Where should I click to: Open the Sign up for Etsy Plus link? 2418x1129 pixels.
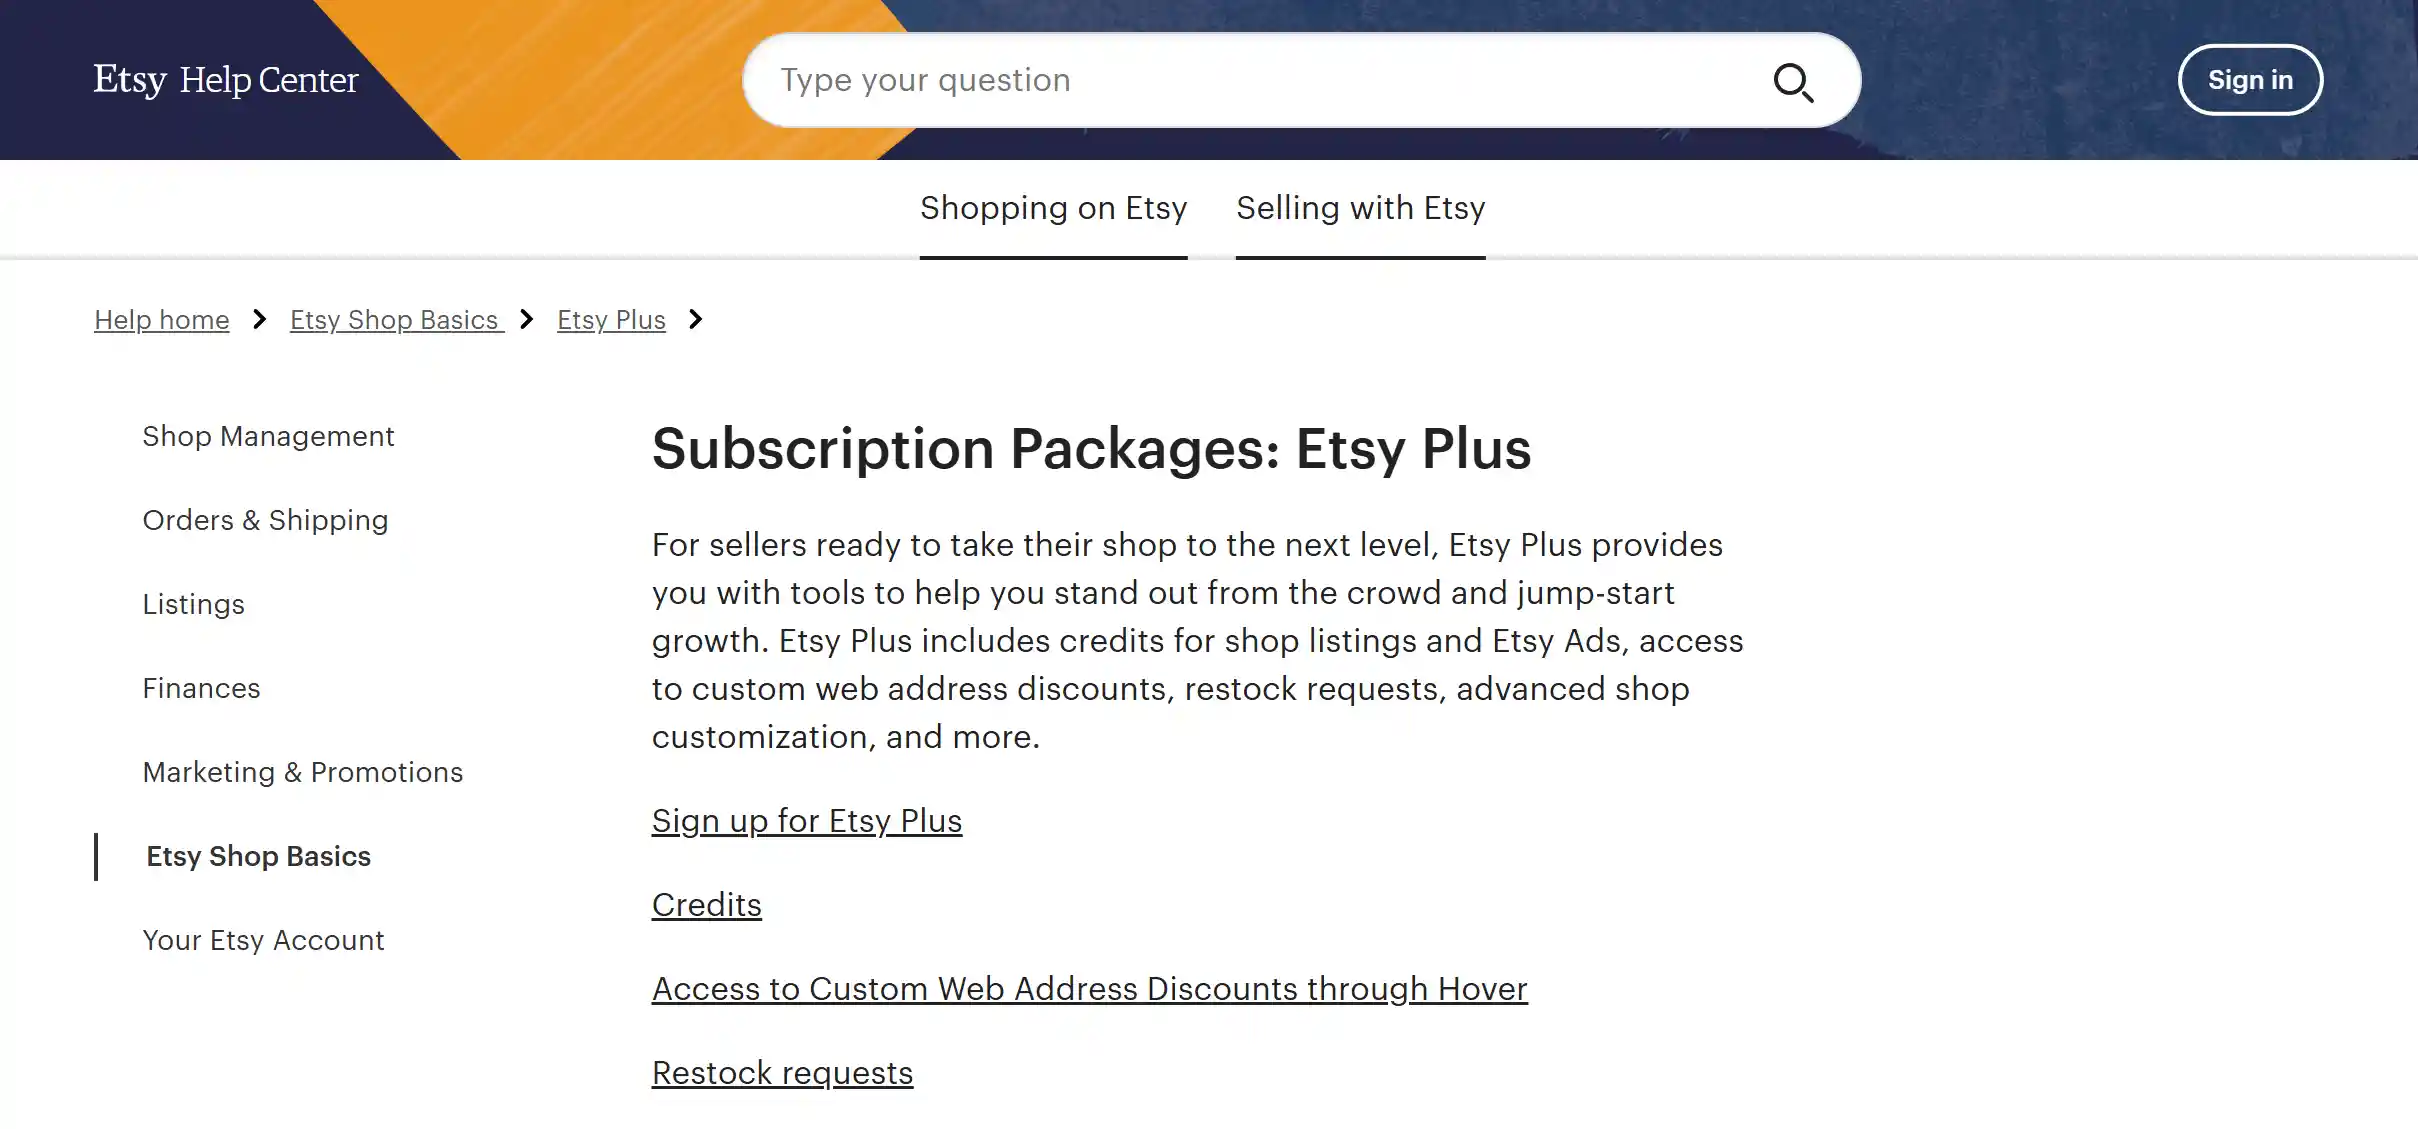point(806,820)
